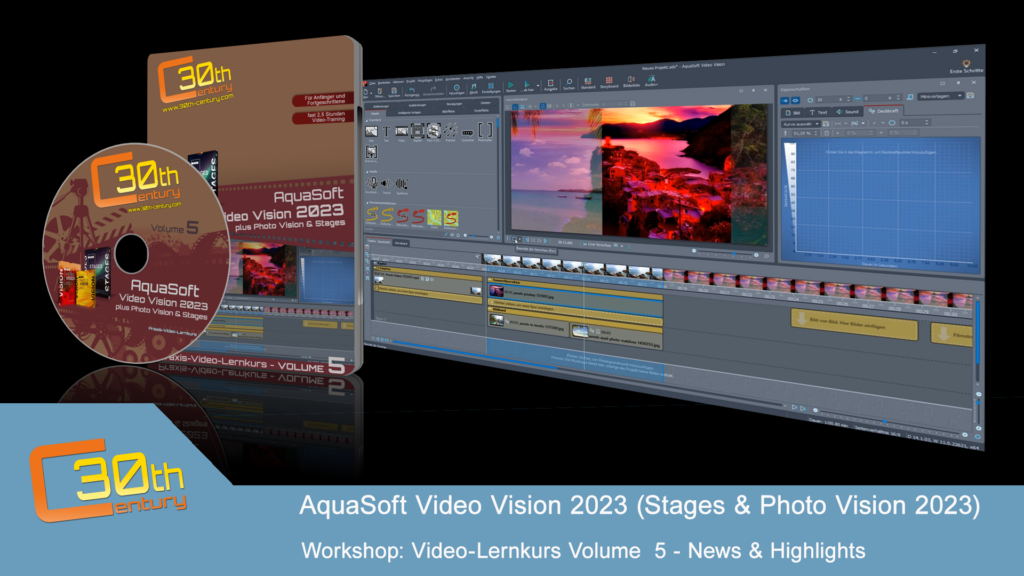1024x576 pixels.
Task: Click the Ausgabe export icon
Action: (x=551, y=85)
